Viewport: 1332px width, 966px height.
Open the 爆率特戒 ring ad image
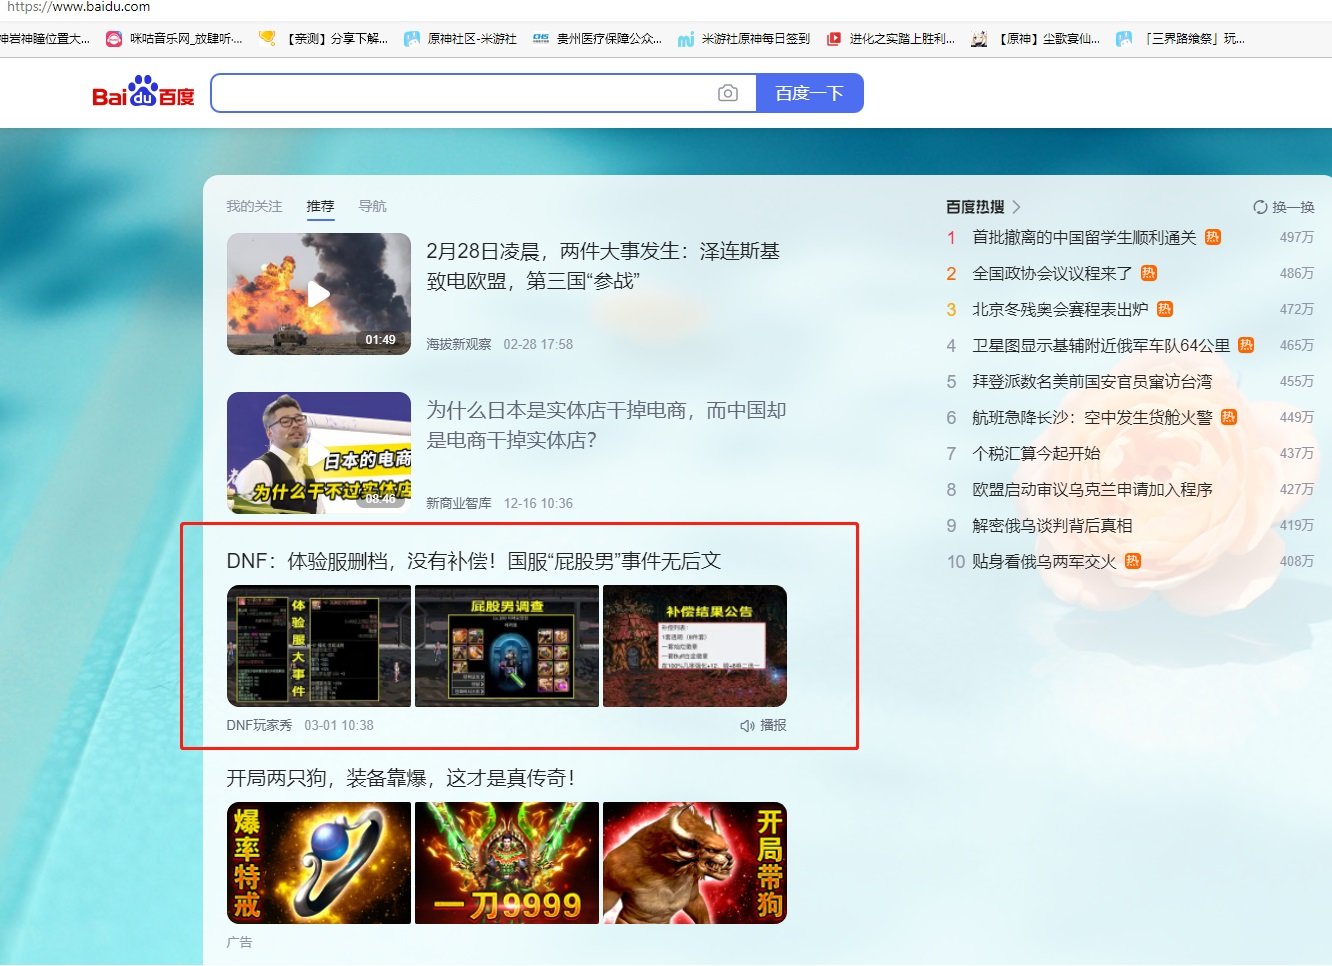pyautogui.click(x=319, y=863)
